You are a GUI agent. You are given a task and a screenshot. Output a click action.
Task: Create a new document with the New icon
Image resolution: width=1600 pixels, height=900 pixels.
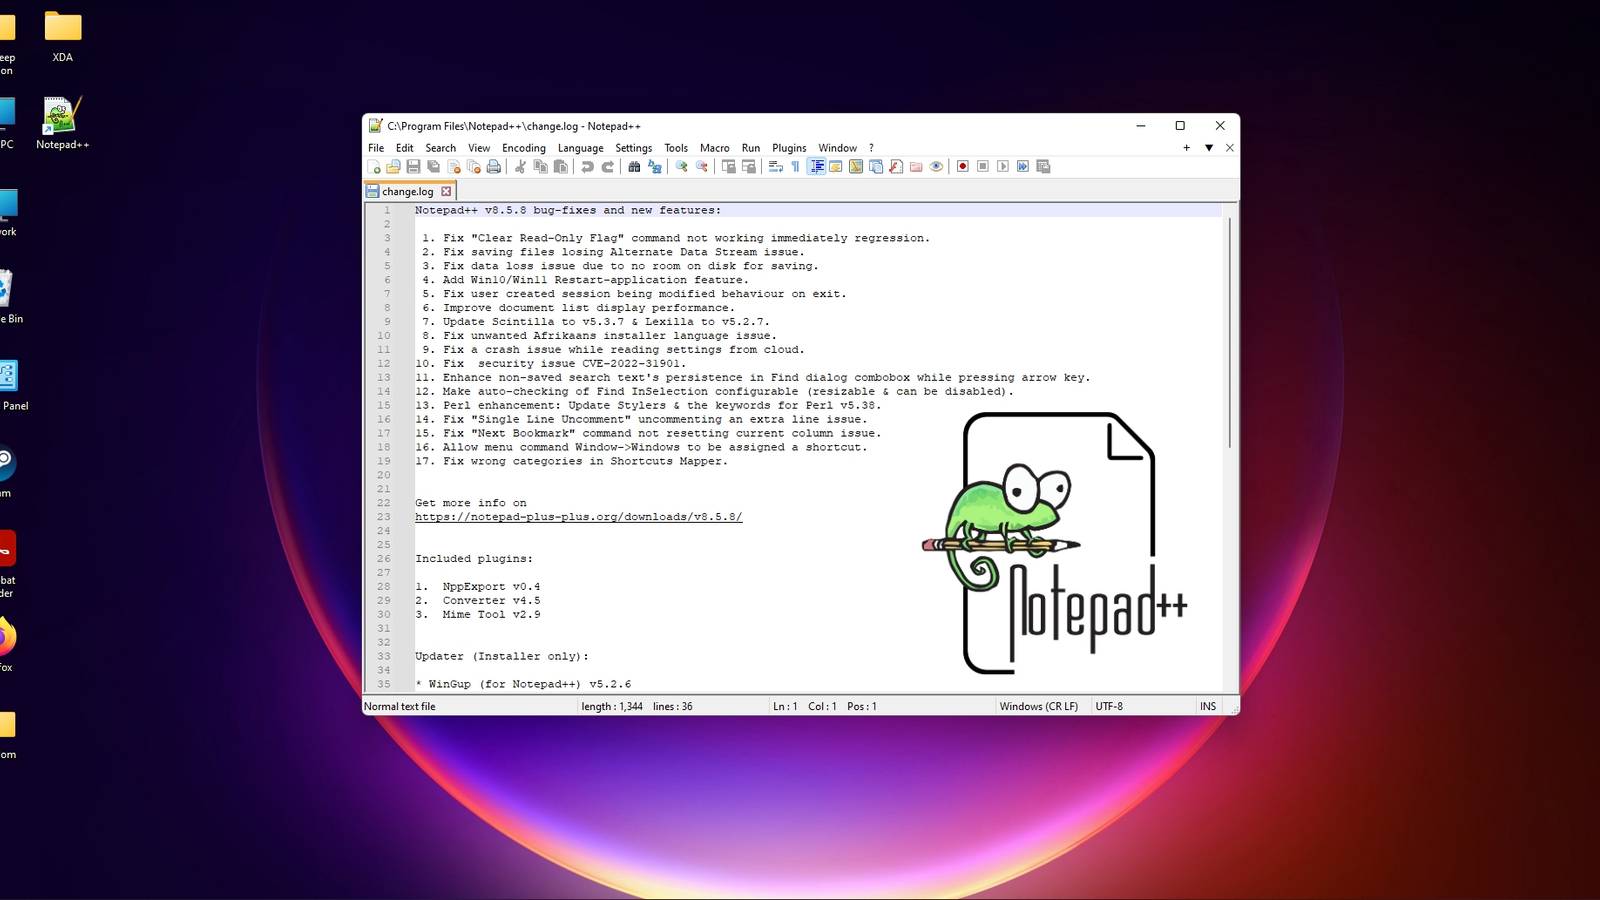coord(374,167)
